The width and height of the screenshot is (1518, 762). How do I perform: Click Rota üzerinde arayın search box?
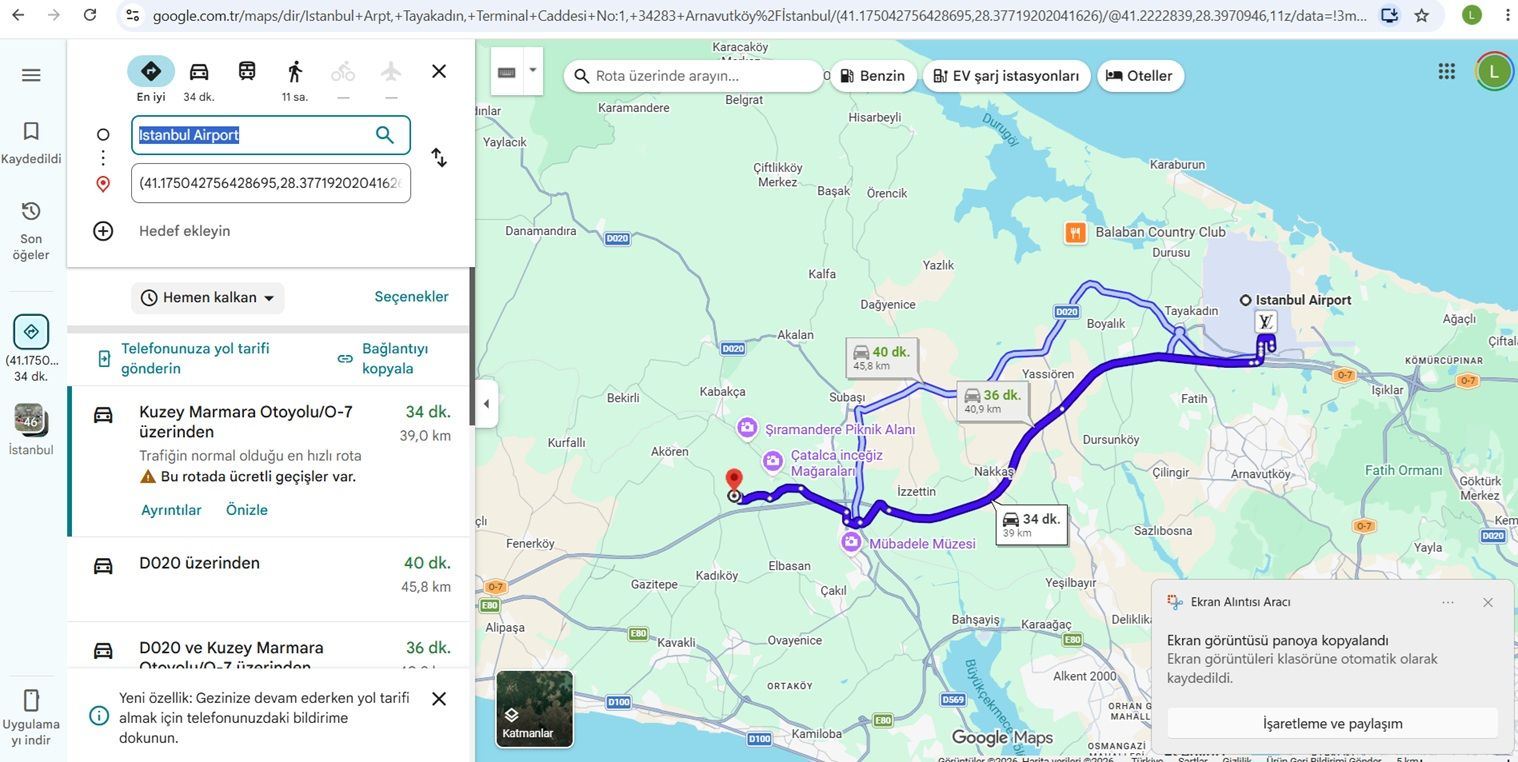[x=695, y=76]
